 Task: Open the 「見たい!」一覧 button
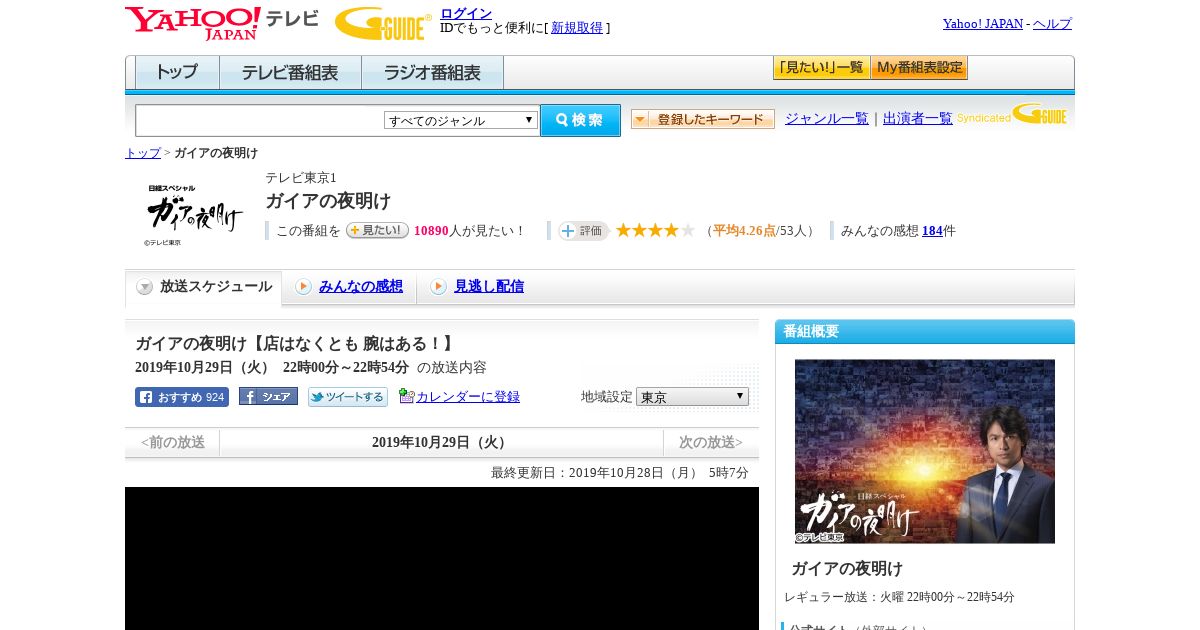821,68
